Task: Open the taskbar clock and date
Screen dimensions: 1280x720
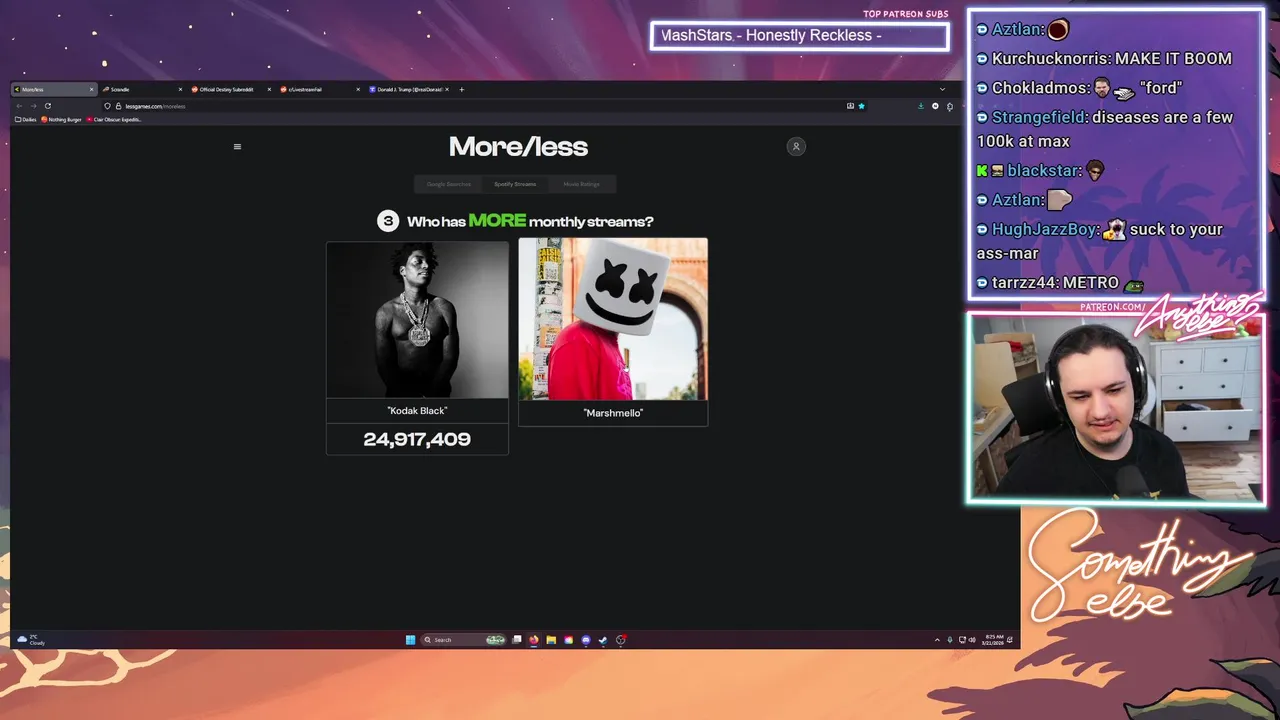Action: [x=994, y=640]
